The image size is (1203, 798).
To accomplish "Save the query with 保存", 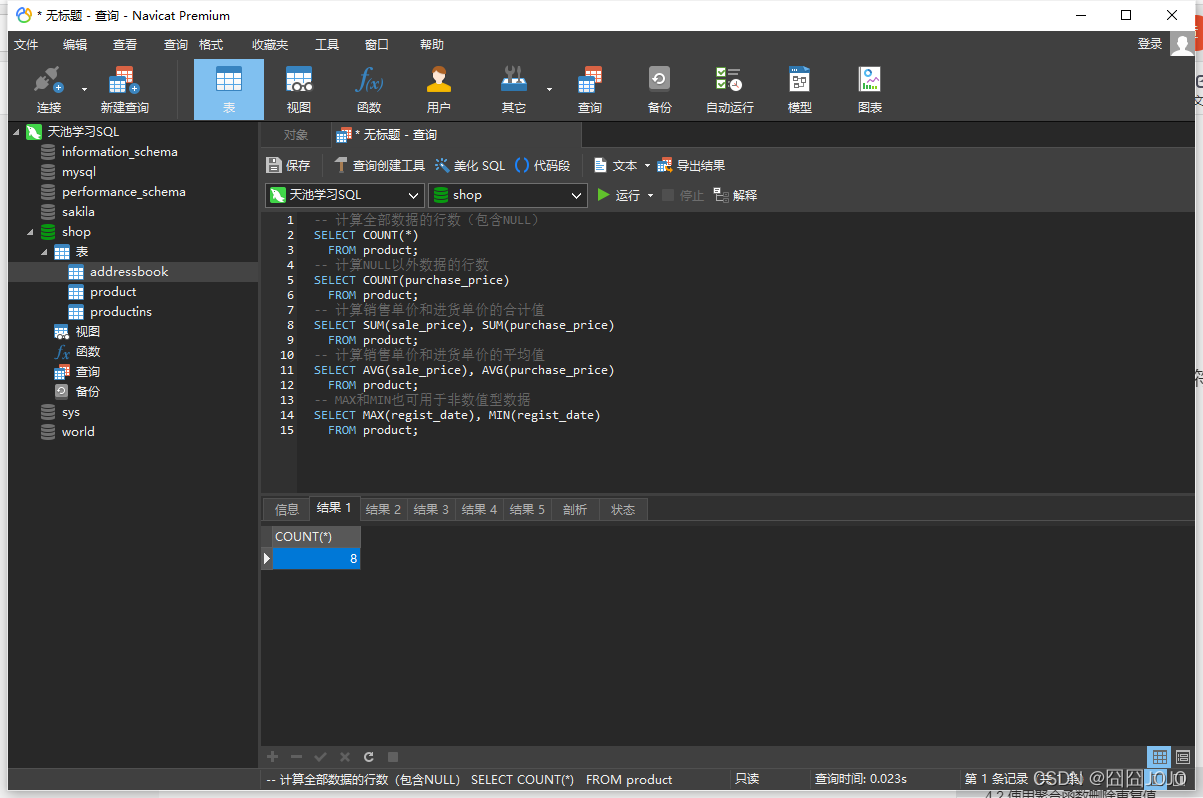I will [x=289, y=165].
